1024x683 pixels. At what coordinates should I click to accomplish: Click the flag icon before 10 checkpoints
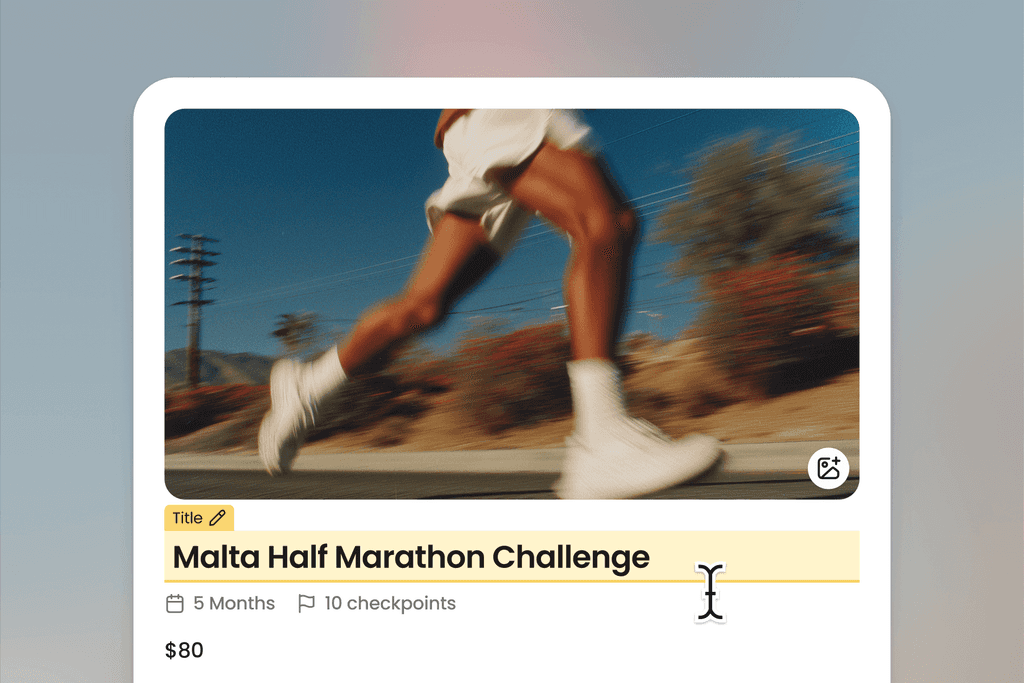point(306,603)
